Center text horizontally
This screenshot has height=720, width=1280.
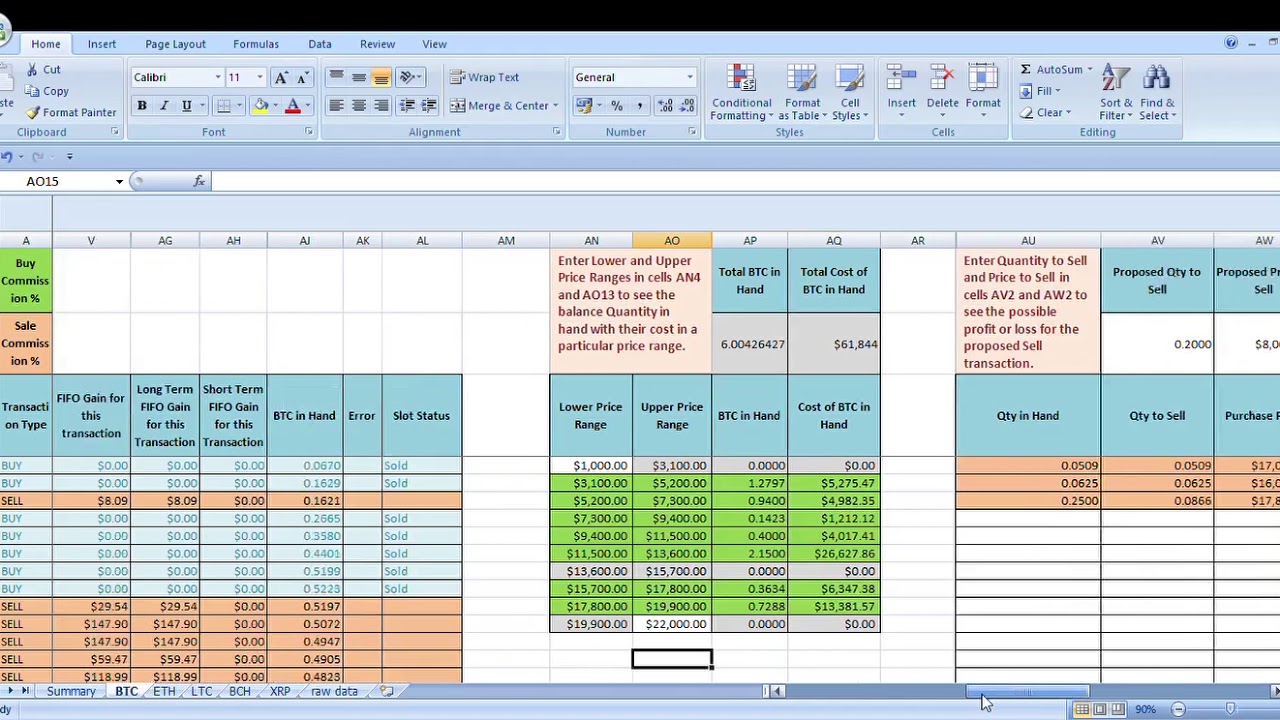(358, 106)
